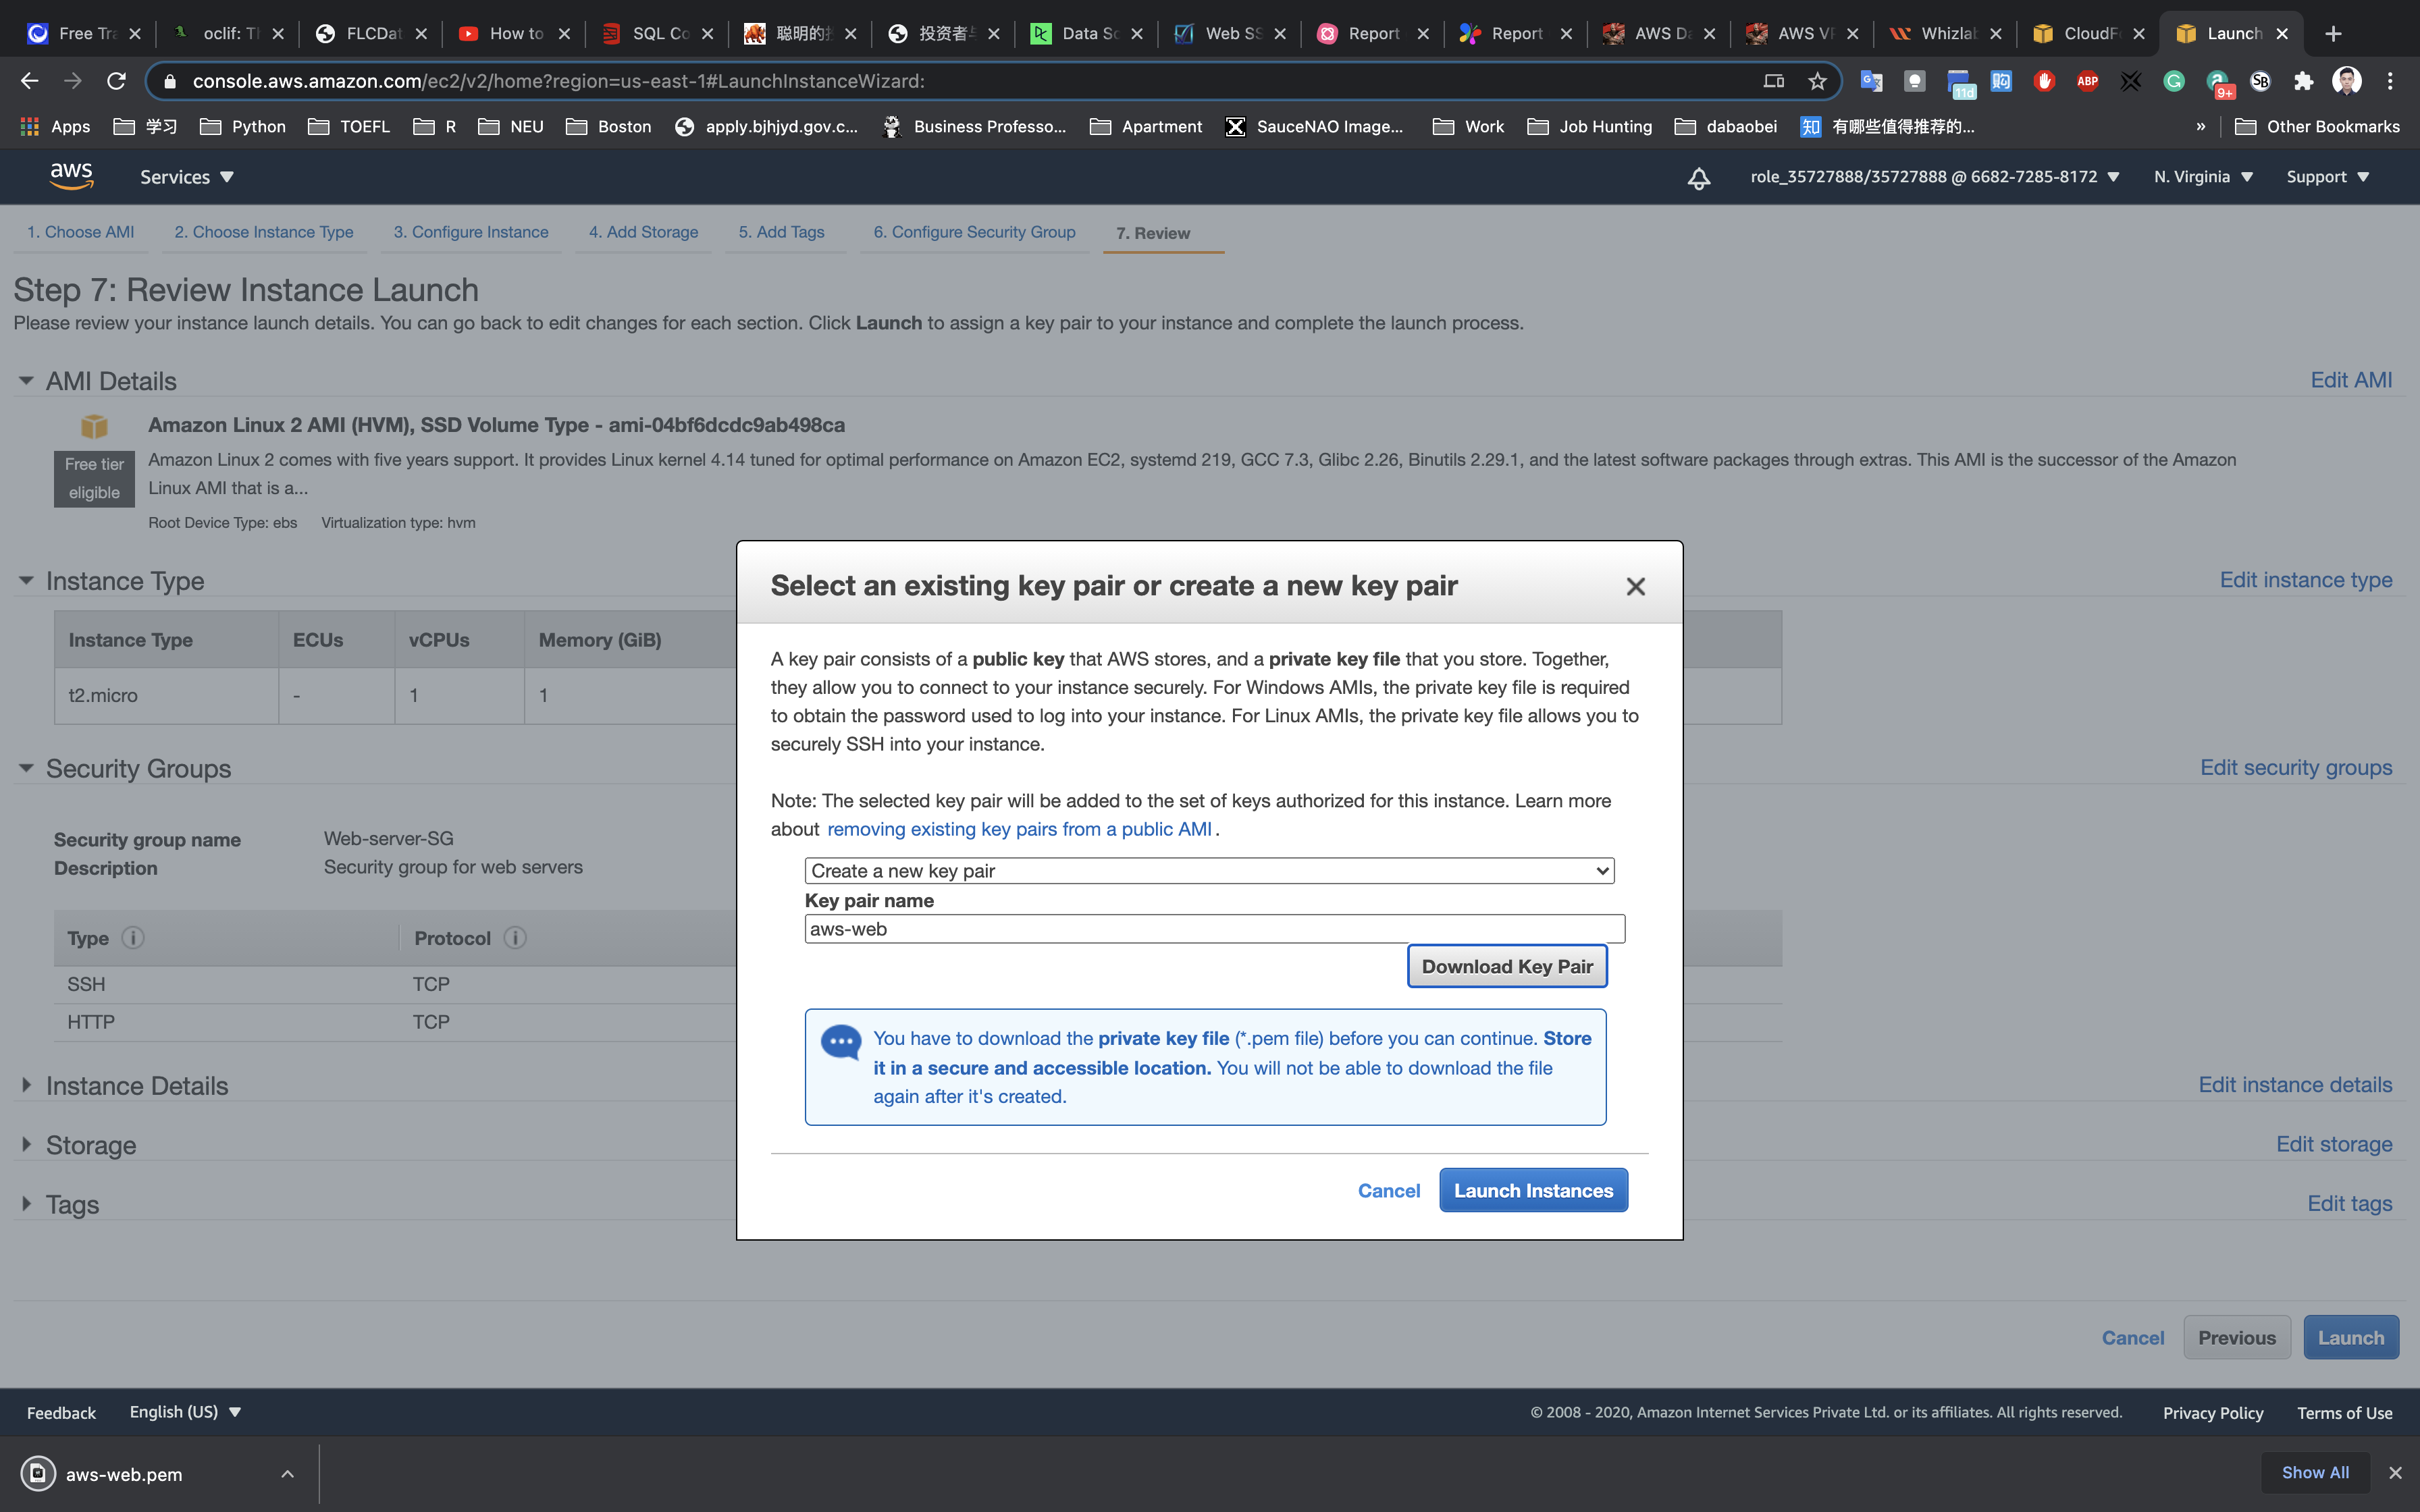The image size is (2420, 1512).
Task: Click the Chrome extensions puzzle icon
Action: point(2304,81)
